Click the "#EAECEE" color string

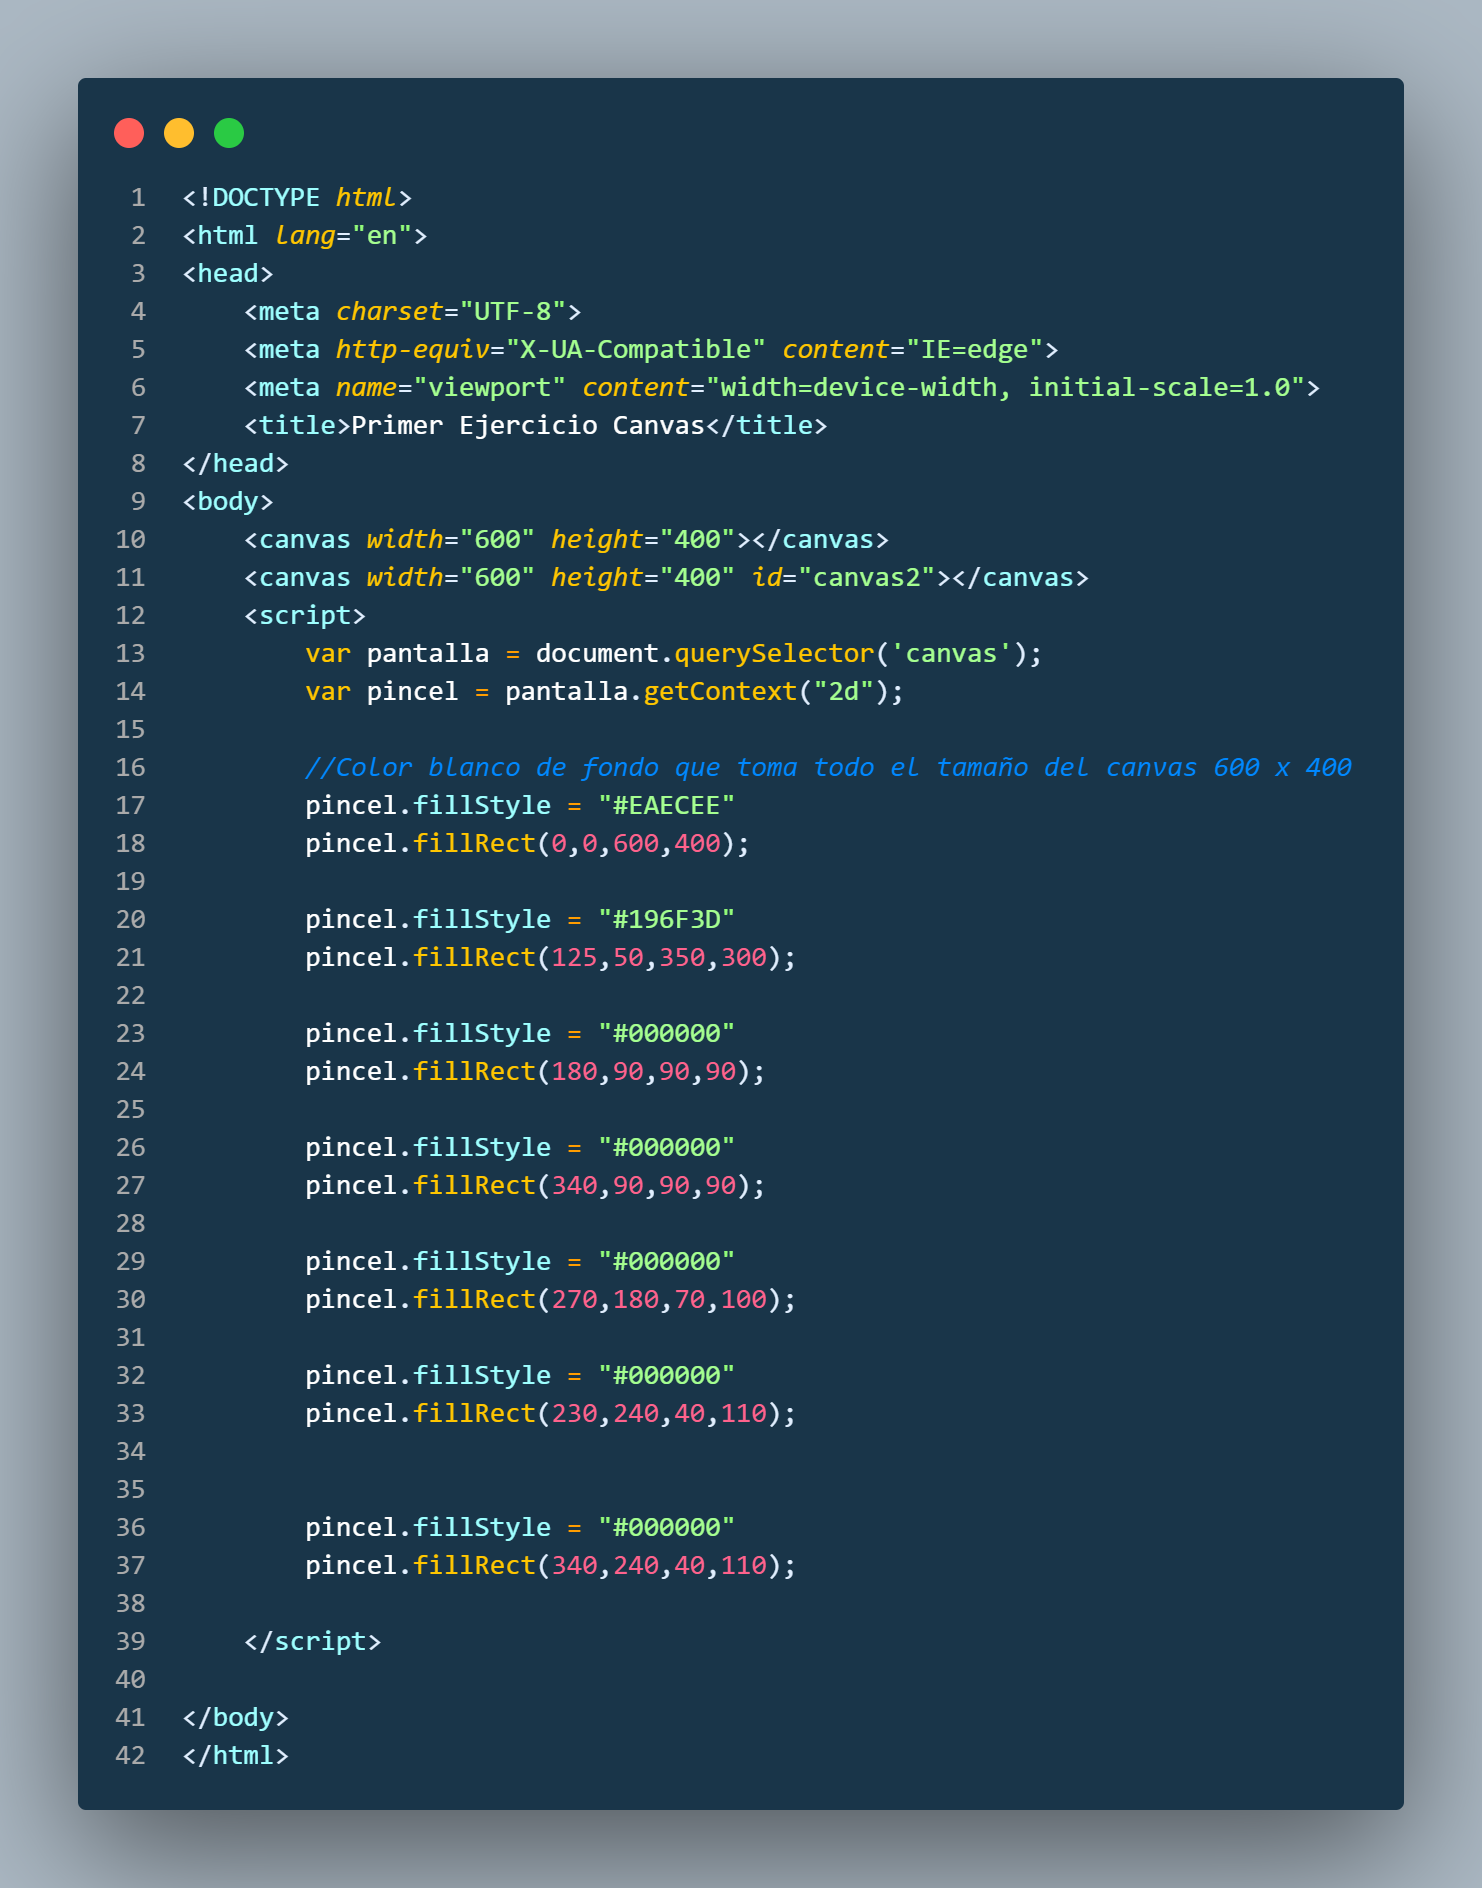666,805
